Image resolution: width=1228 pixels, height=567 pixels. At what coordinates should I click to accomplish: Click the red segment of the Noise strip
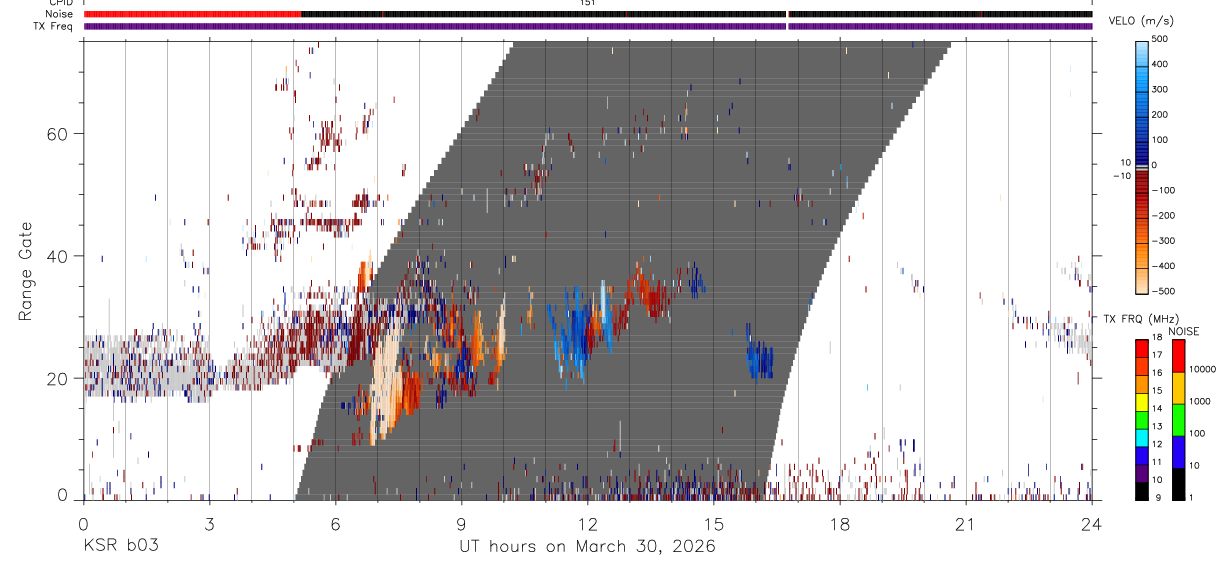[192, 14]
